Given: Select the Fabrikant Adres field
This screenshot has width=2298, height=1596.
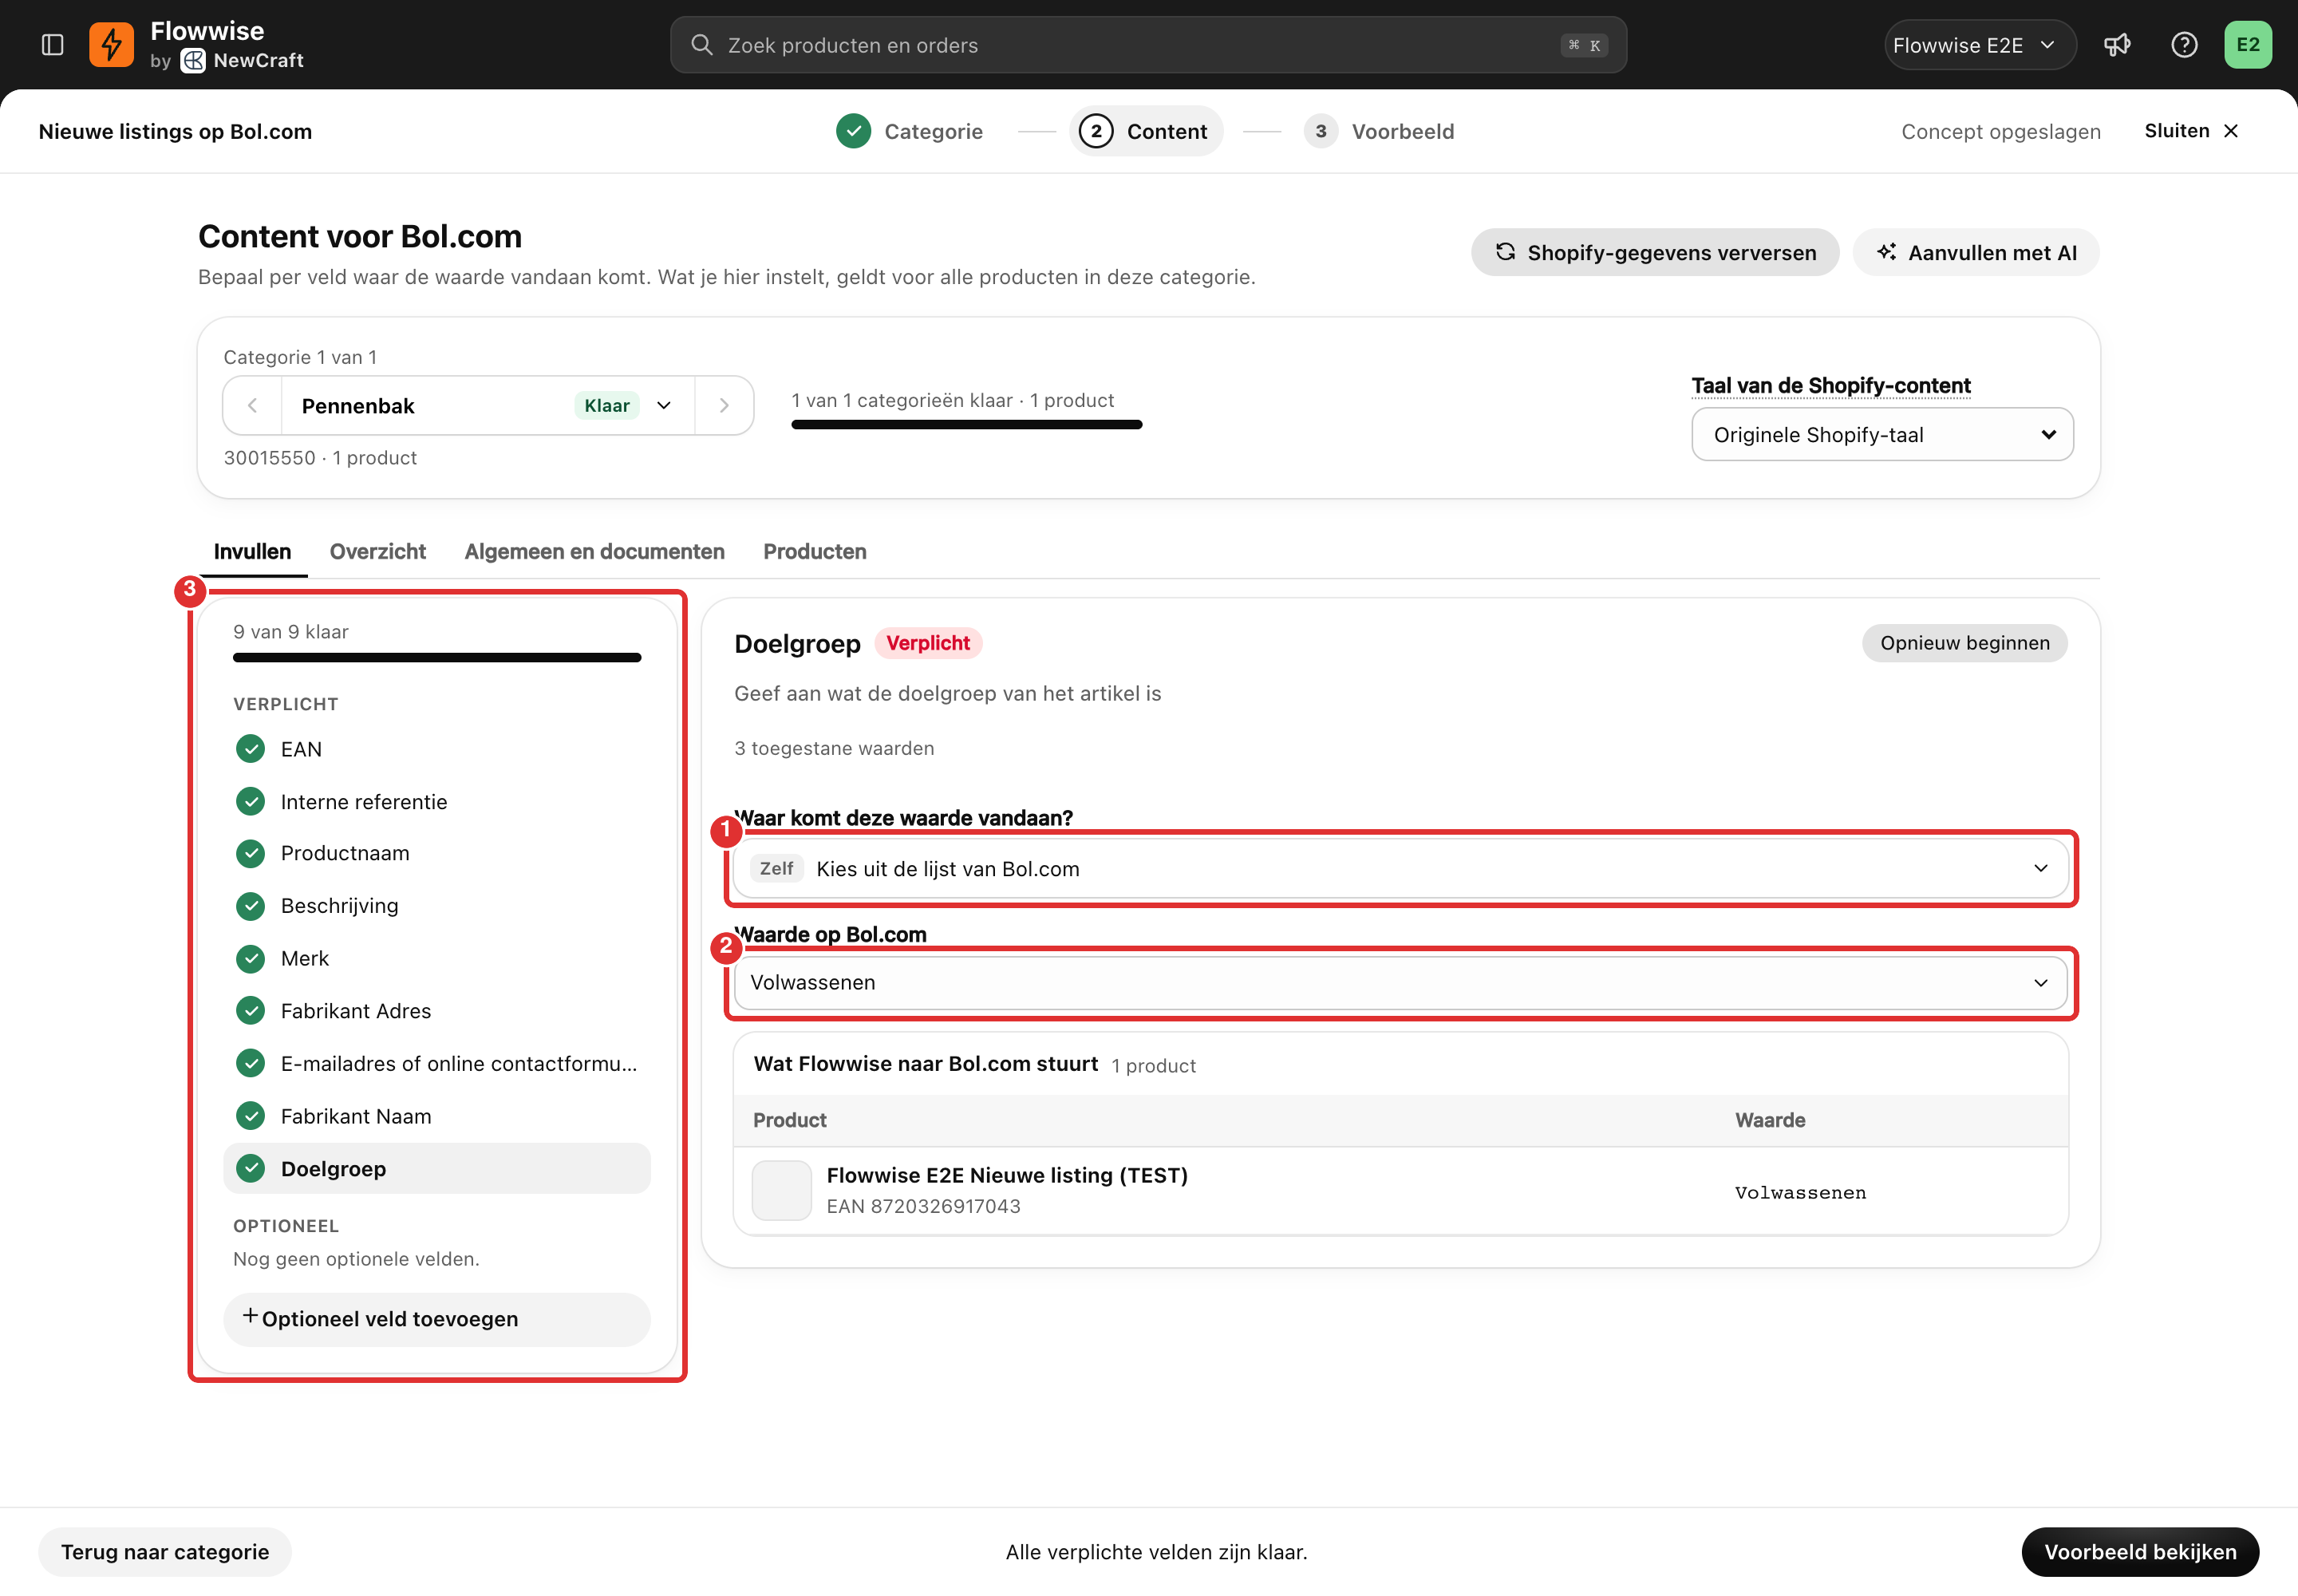Looking at the screenshot, I should click(x=437, y=1011).
